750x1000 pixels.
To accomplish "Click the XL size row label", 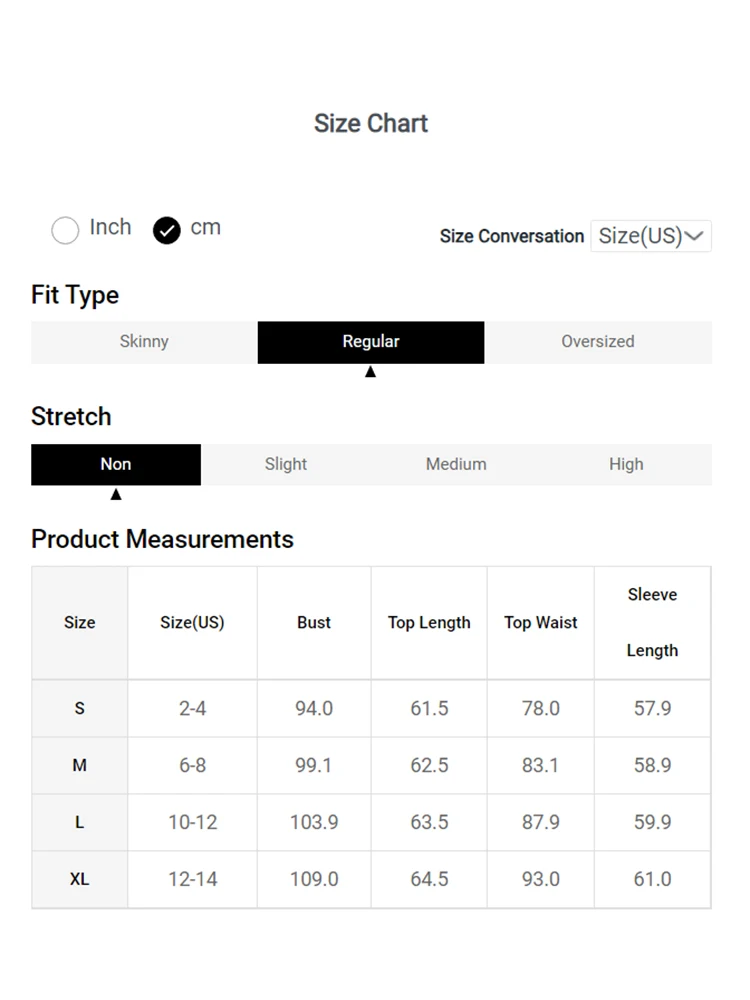I will (x=80, y=880).
